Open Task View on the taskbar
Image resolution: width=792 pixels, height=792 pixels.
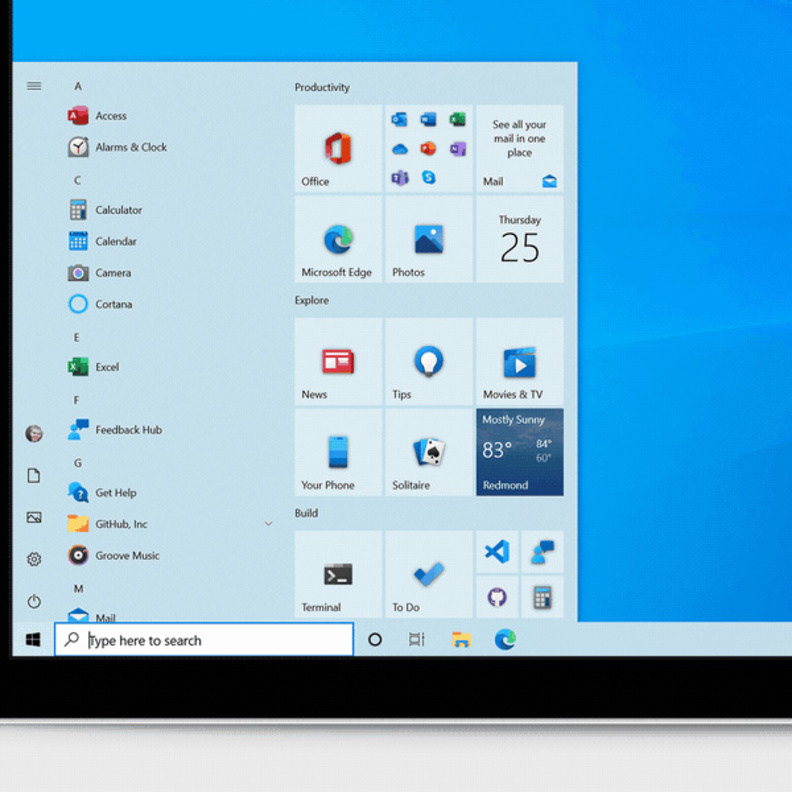click(417, 640)
